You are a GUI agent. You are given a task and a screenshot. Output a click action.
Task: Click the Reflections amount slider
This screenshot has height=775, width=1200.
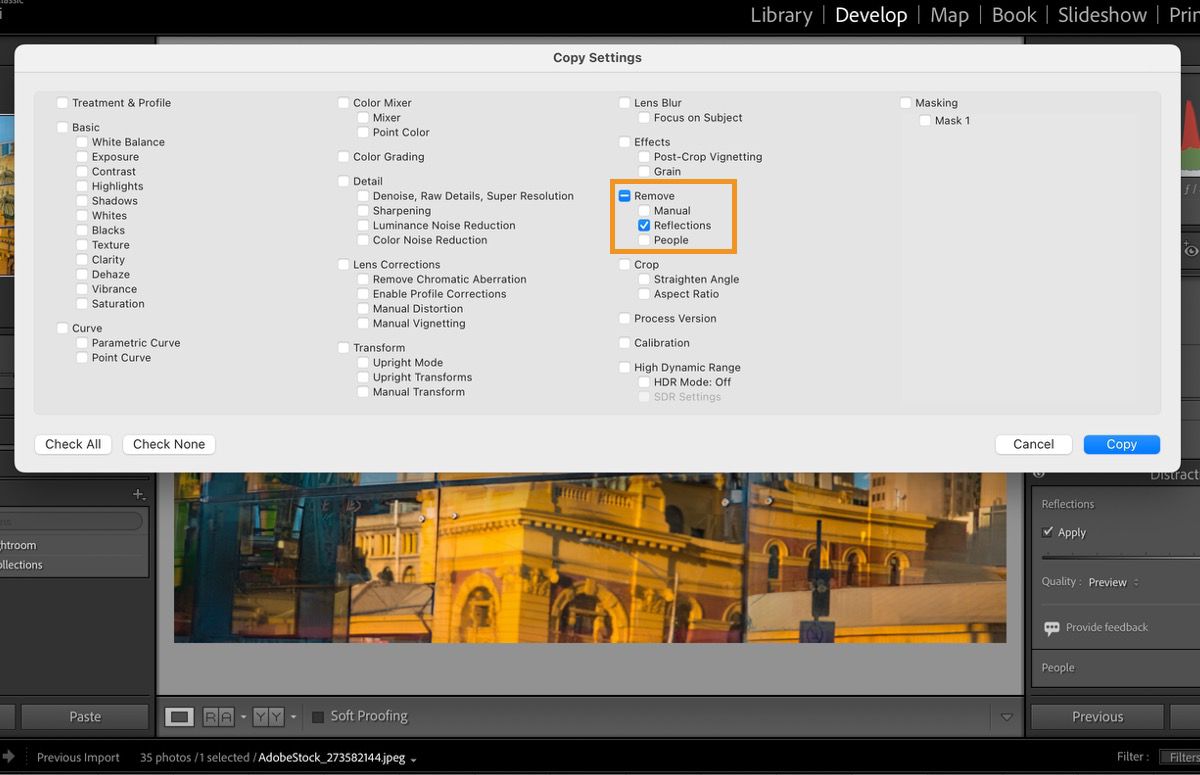point(1118,555)
